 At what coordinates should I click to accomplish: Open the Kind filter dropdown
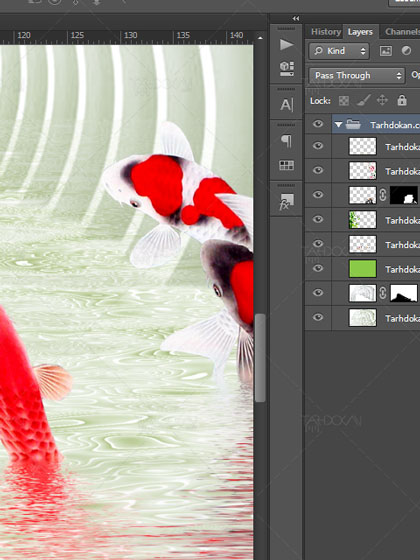point(339,51)
